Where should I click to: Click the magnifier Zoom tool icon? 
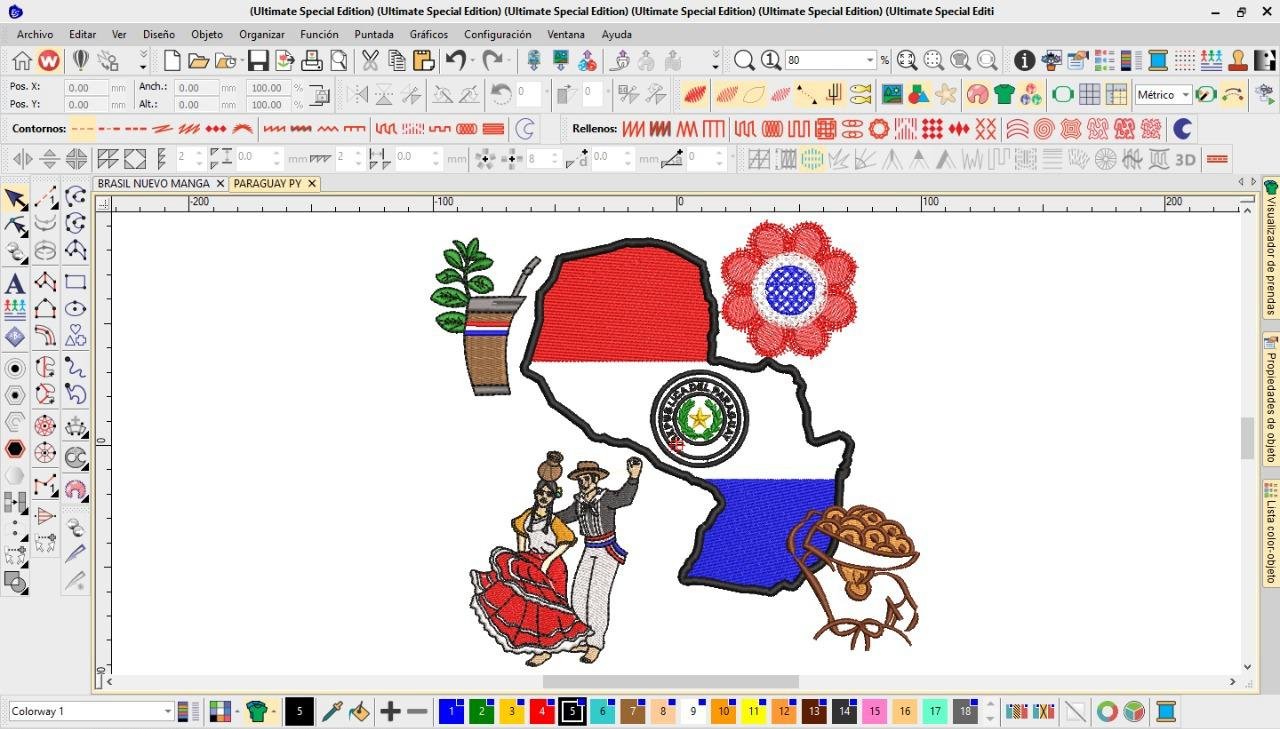(x=744, y=61)
